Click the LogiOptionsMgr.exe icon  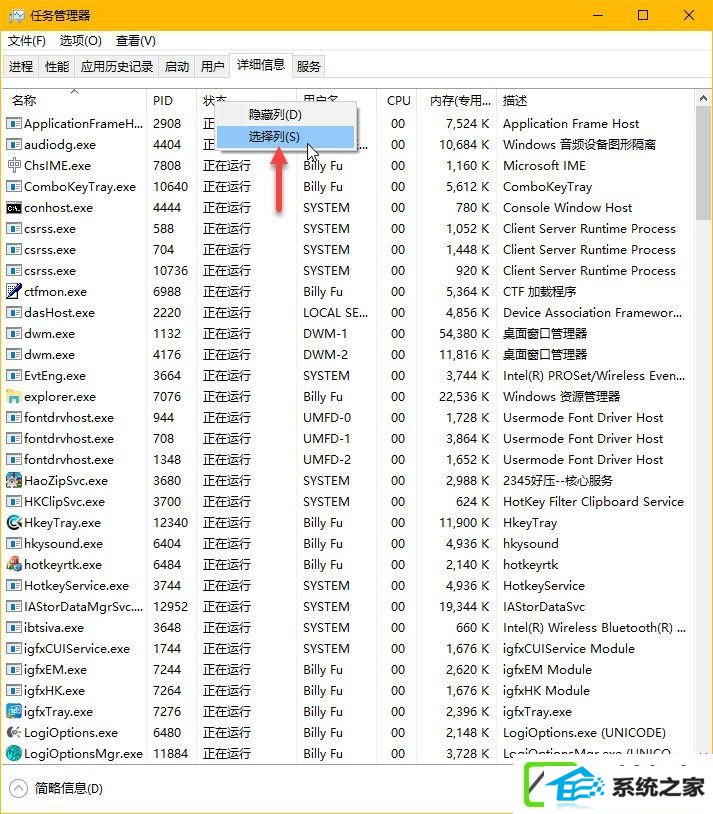pos(14,753)
